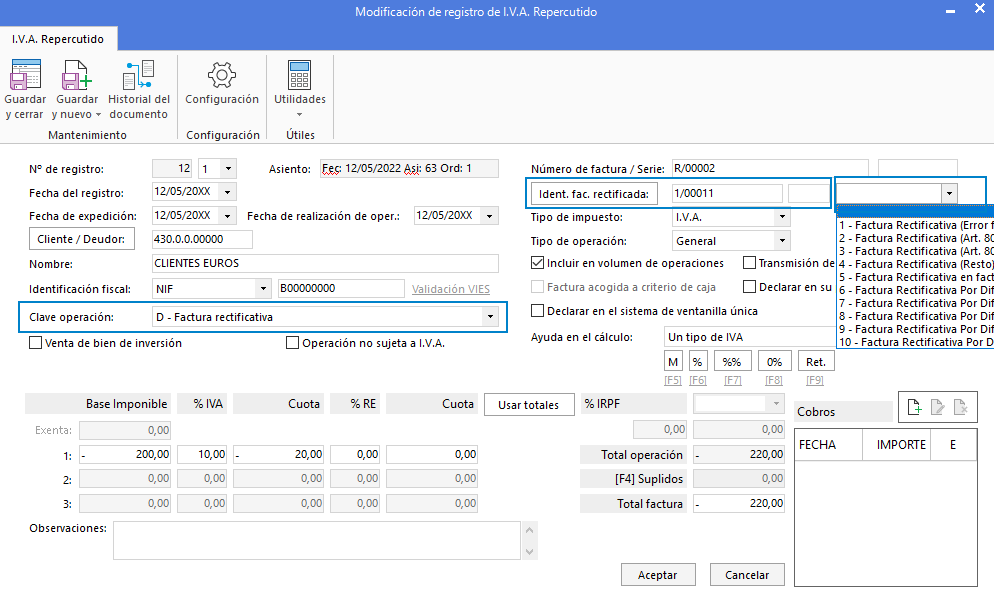Click Observaciones scrollbar down arrow
This screenshot has height=598, width=994.
coord(530,551)
